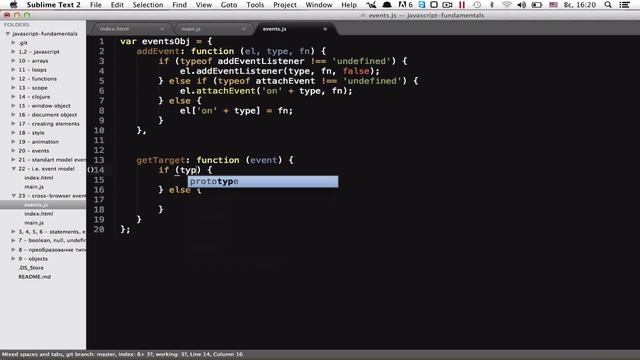Click the red pause recording icon
The height and width of the screenshot is (360, 640).
tap(462, 5)
